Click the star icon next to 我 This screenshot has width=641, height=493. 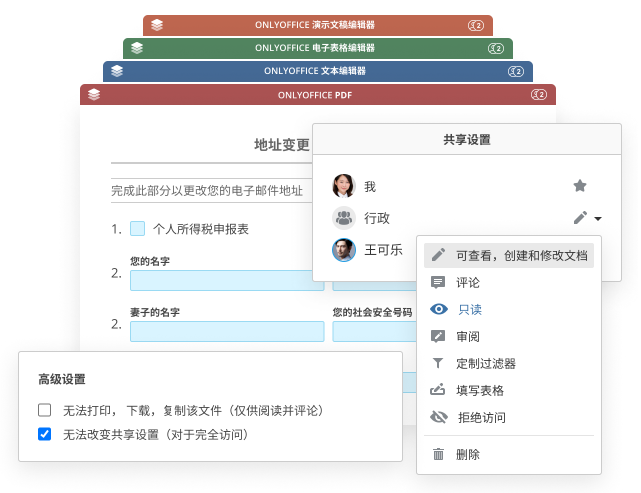coord(579,186)
